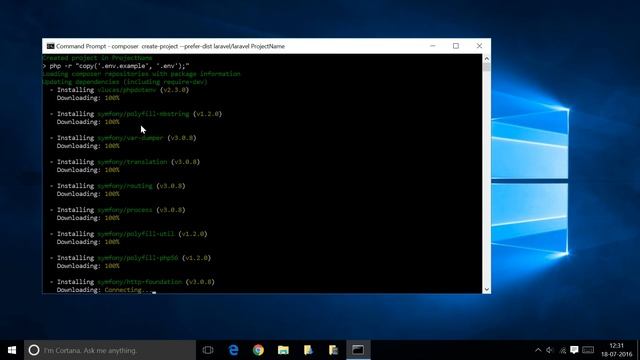The image size is (640, 360).
Task: Click the 'Installing symfony/translation' line
Action: (x=125, y=162)
